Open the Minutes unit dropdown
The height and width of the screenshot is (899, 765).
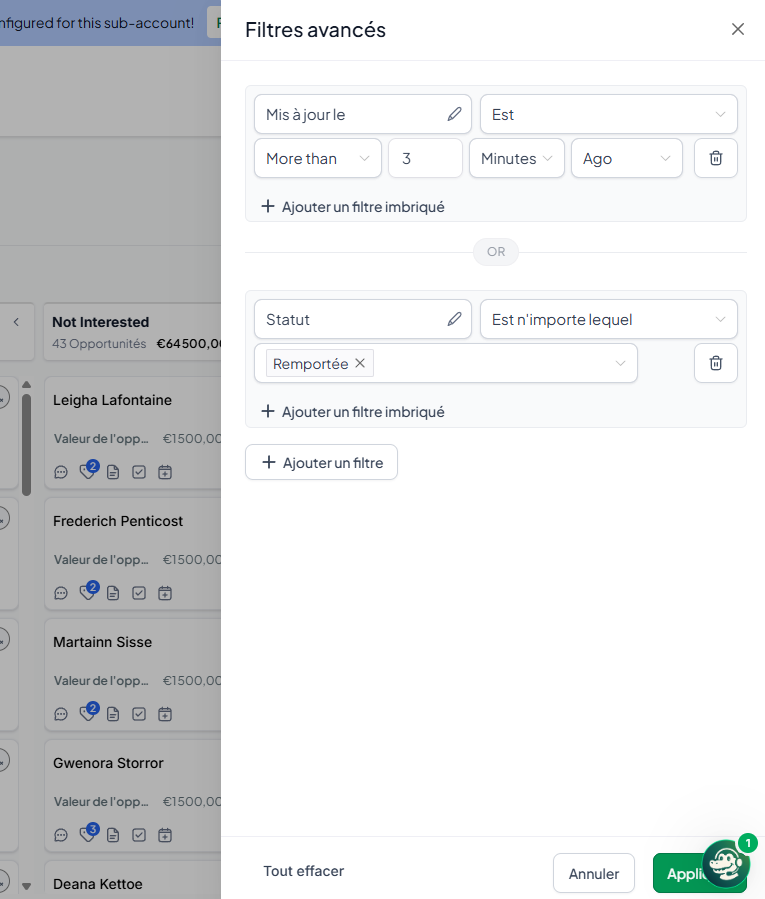(x=517, y=158)
